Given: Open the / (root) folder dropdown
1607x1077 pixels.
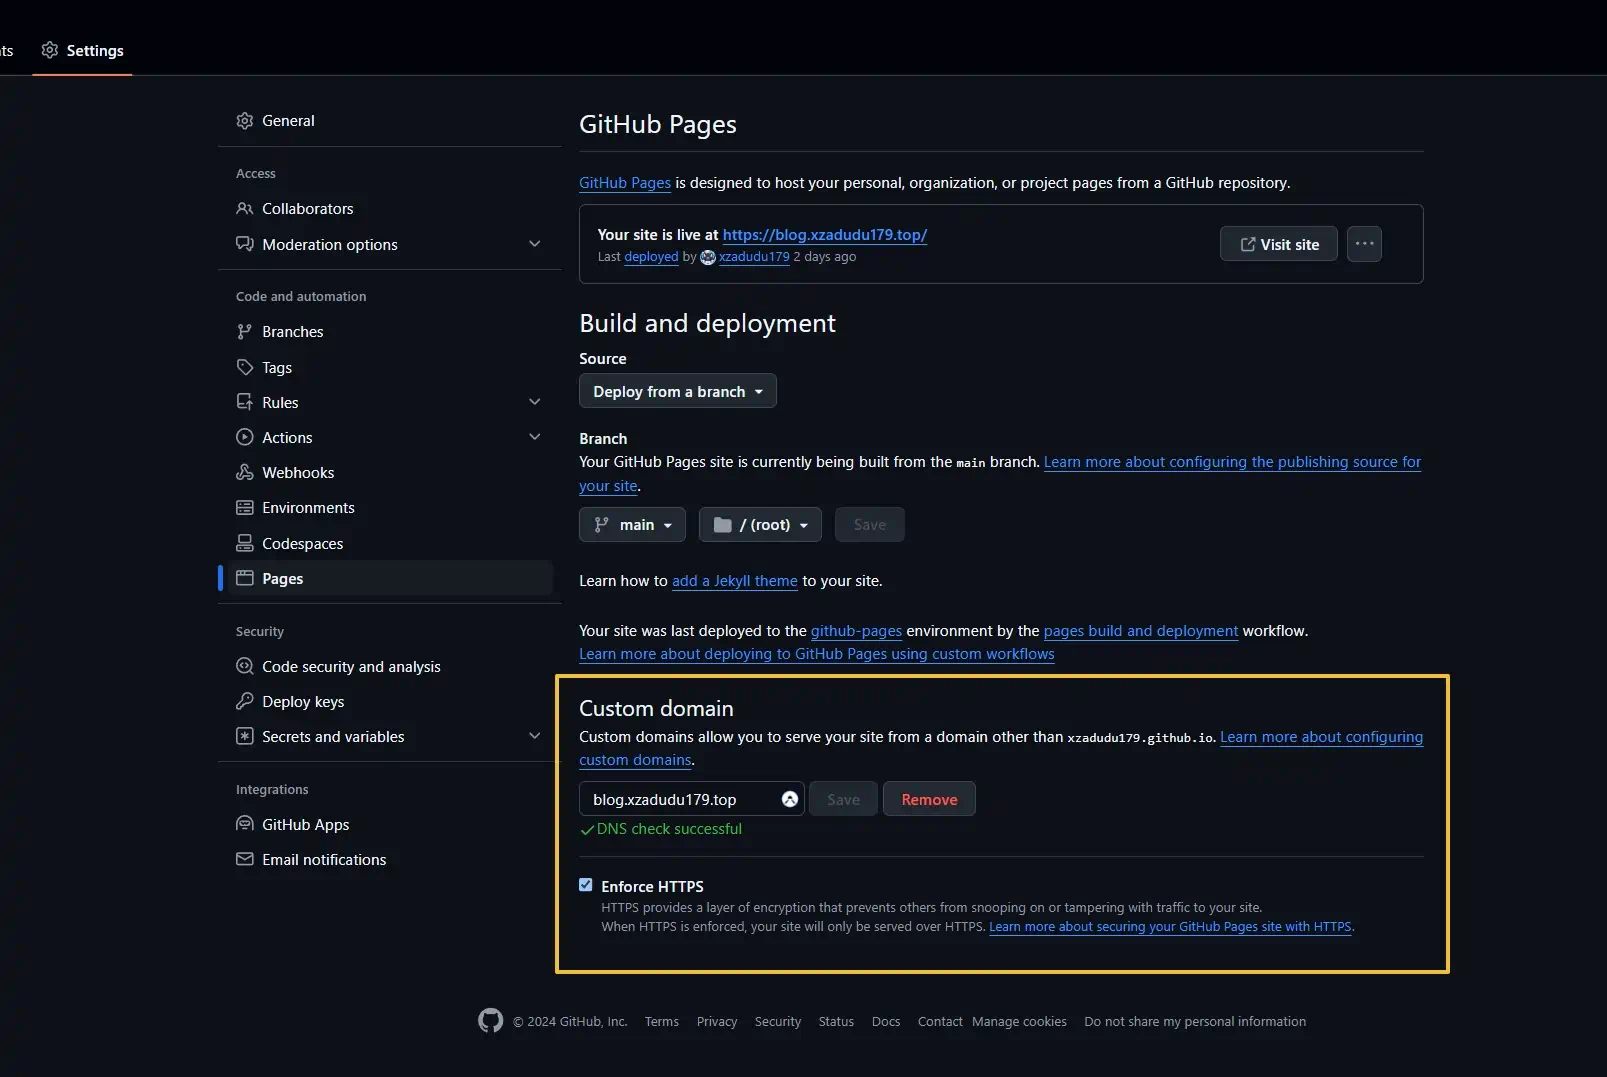Looking at the screenshot, I should point(760,524).
